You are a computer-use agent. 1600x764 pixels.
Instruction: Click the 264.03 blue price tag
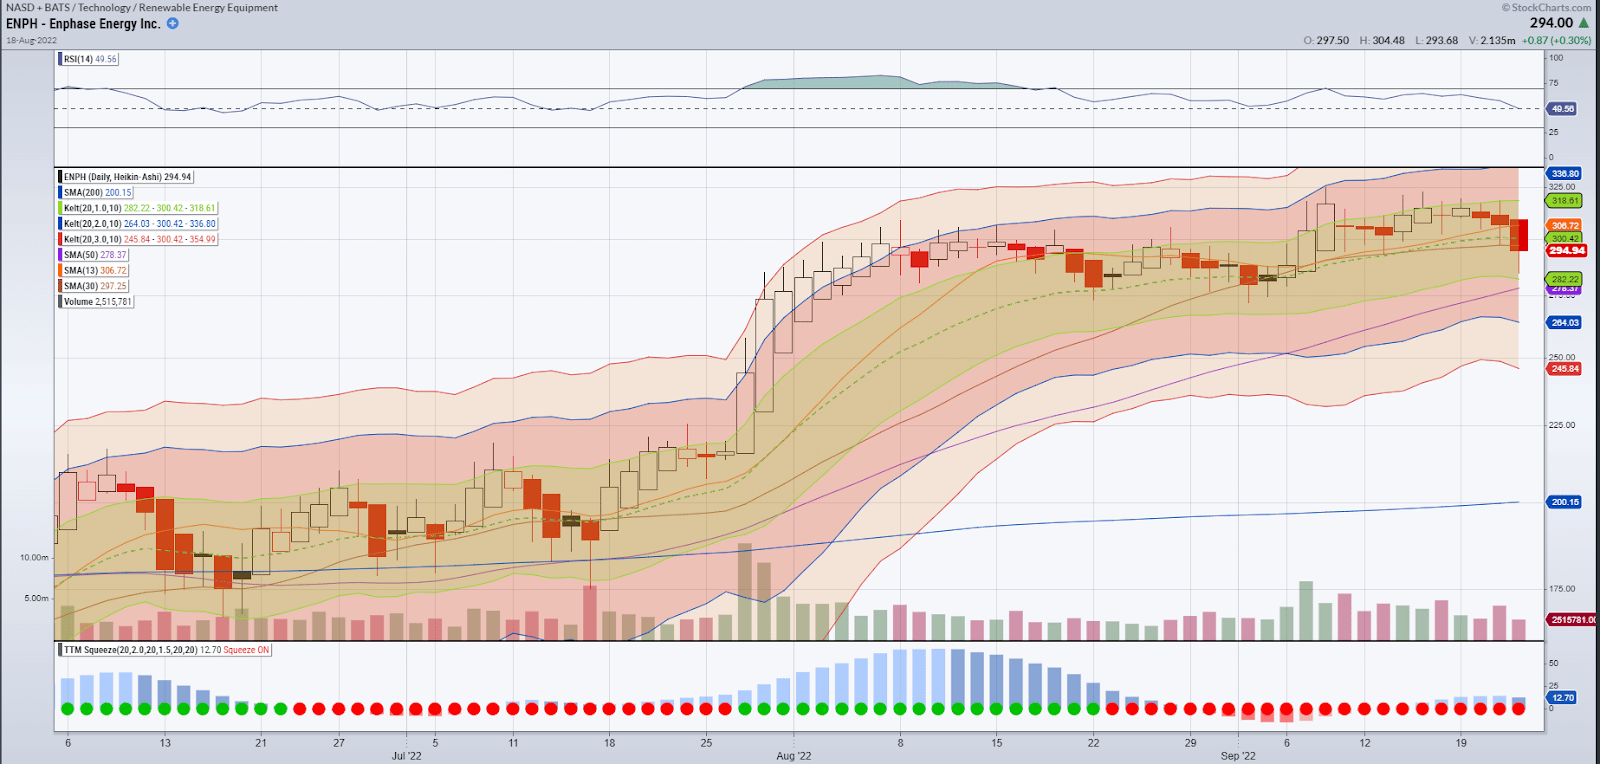[x=1565, y=323]
